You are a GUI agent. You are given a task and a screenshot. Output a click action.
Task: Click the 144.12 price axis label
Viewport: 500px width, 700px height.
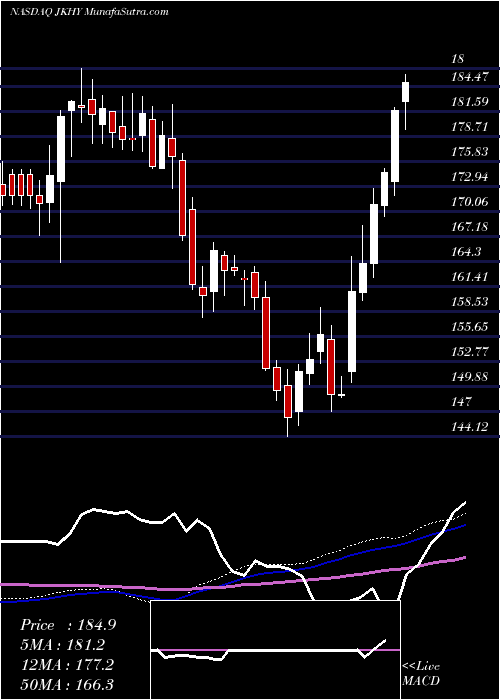tap(469, 427)
